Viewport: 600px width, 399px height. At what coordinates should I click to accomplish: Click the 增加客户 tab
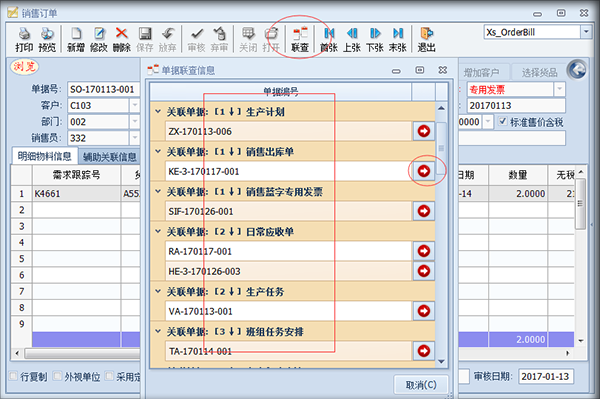point(481,72)
